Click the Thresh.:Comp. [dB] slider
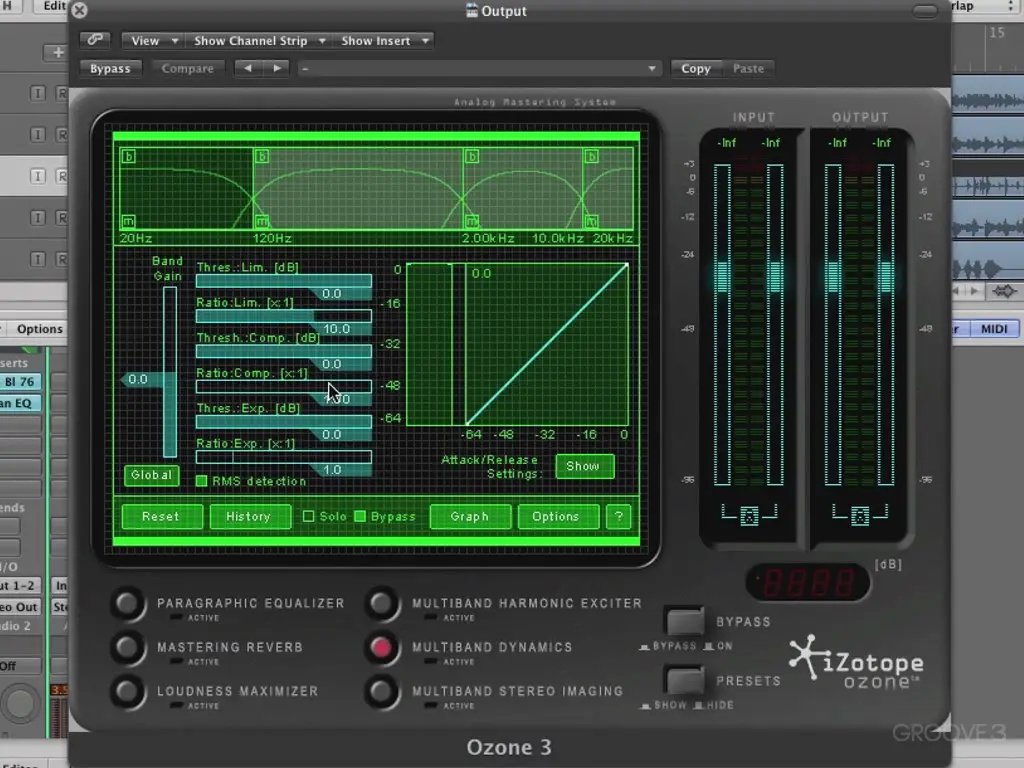This screenshot has width=1024, height=768. tap(283, 351)
